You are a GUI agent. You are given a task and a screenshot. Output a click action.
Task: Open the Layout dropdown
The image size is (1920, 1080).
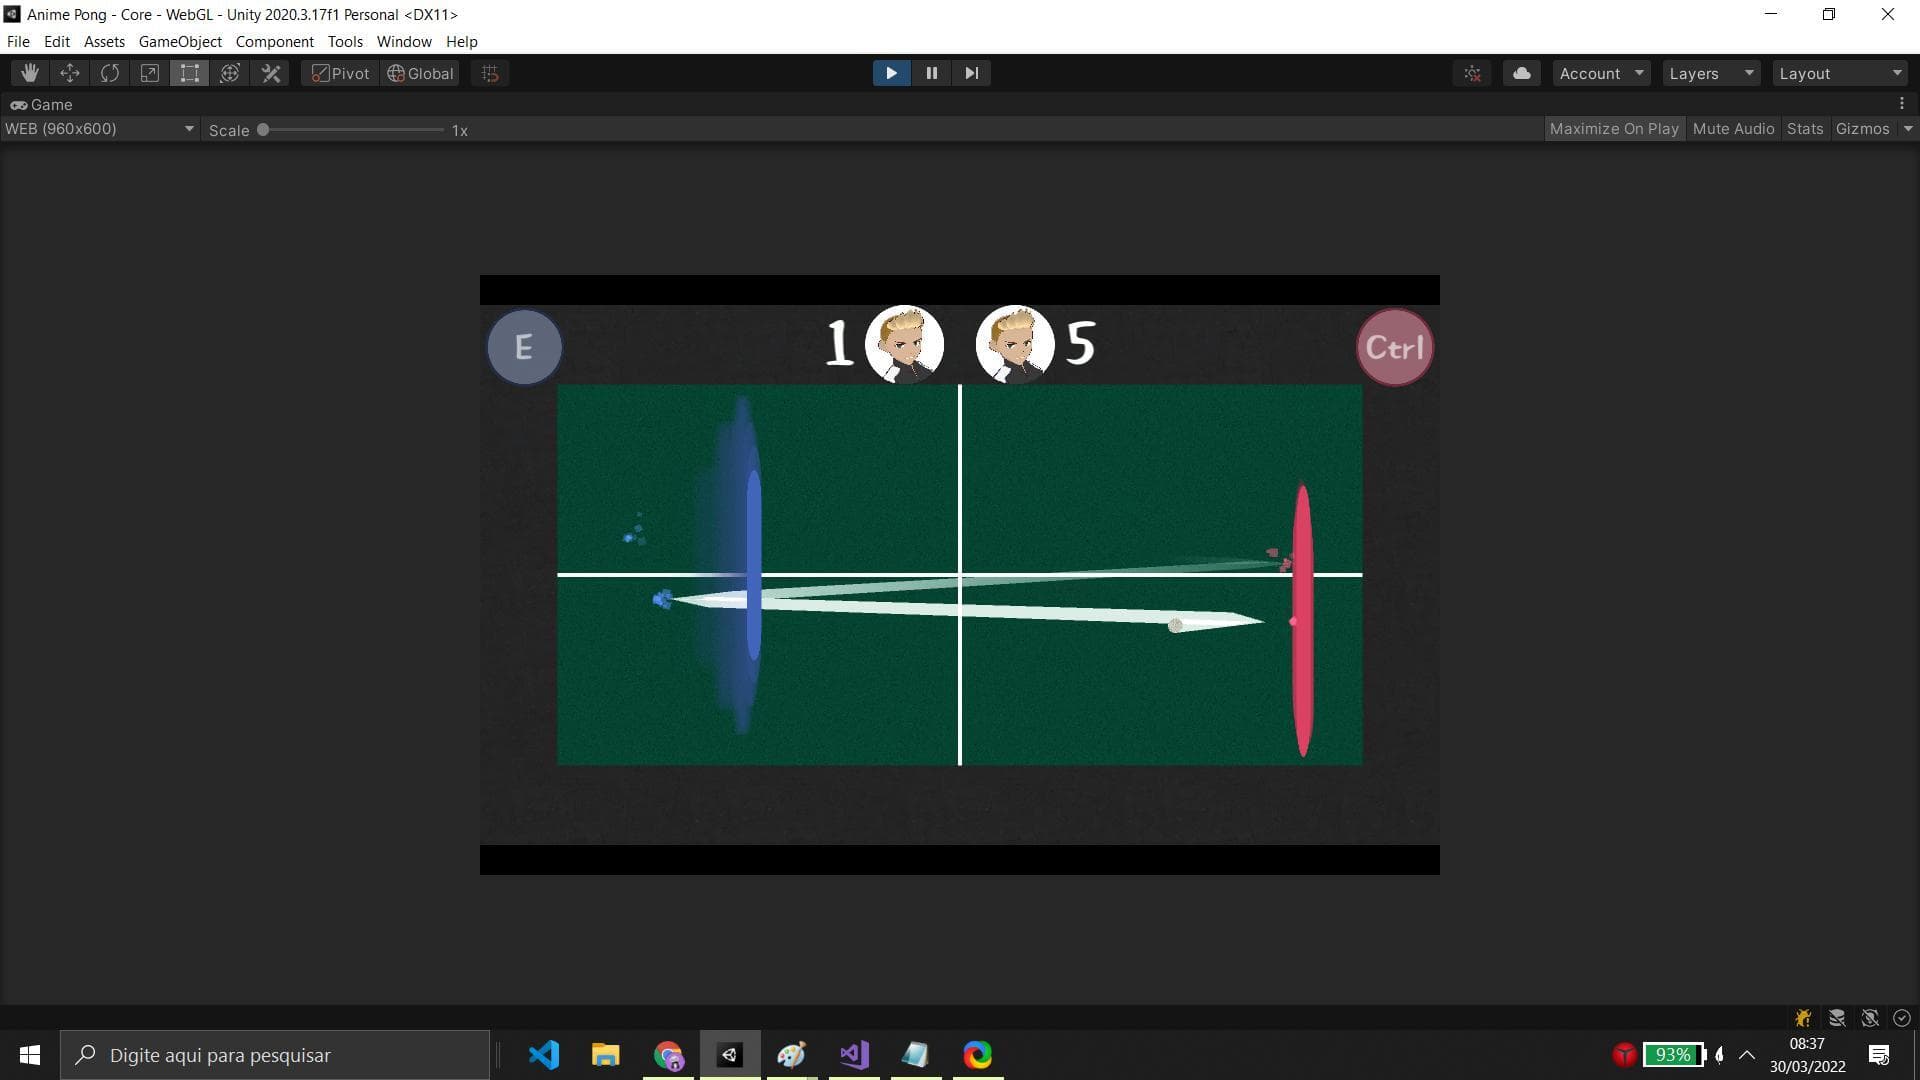pyautogui.click(x=1839, y=73)
